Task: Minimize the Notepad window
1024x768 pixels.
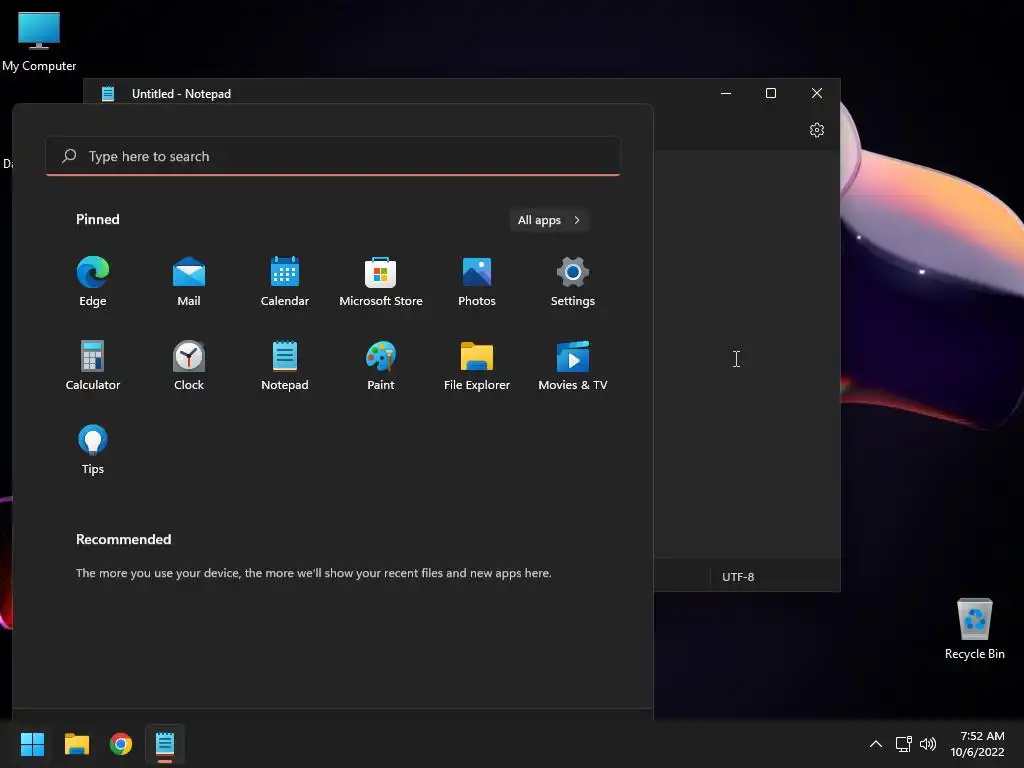Action: pyautogui.click(x=726, y=93)
